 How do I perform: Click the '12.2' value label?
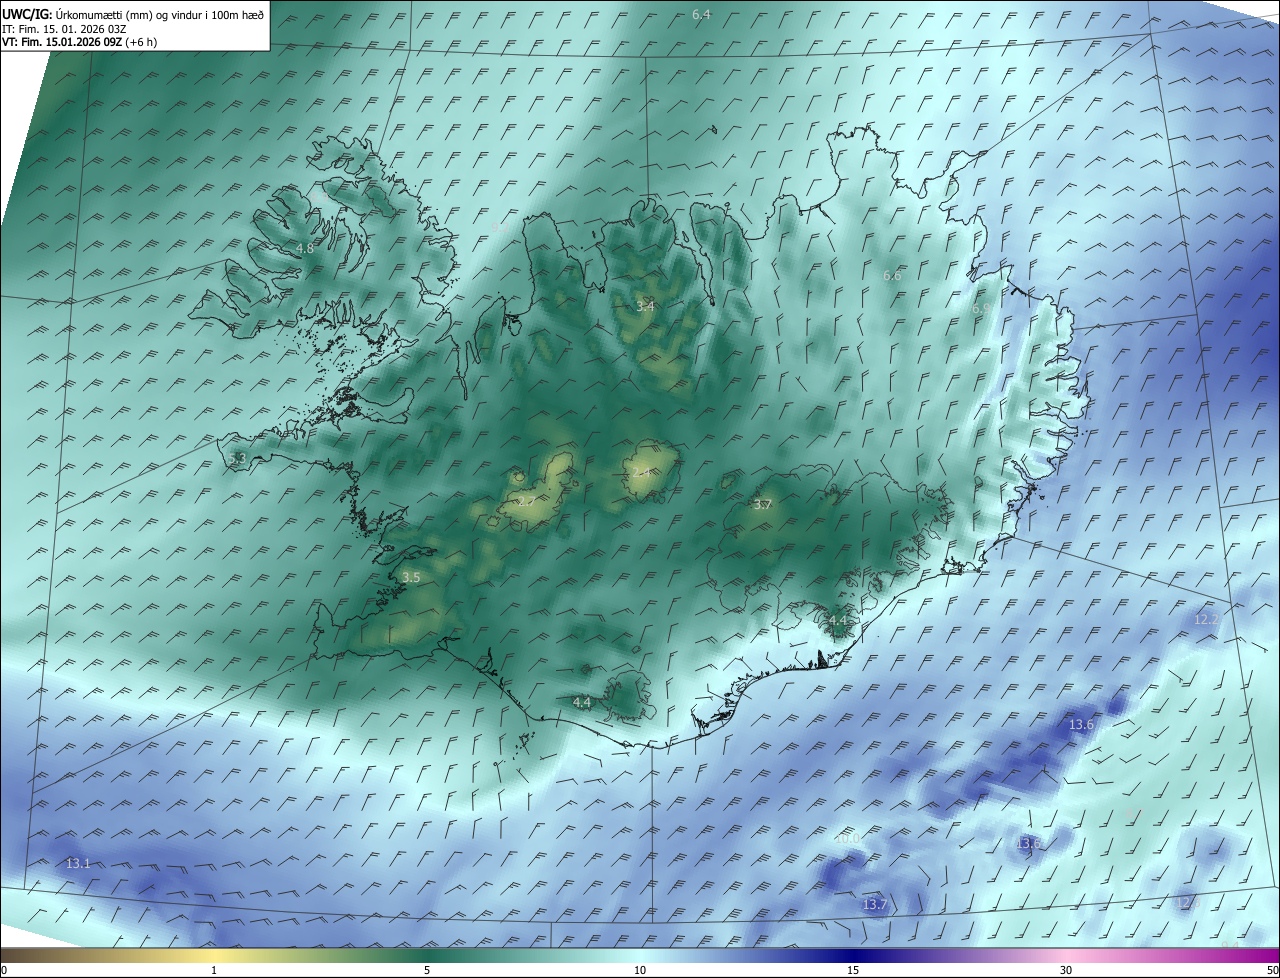1207,619
